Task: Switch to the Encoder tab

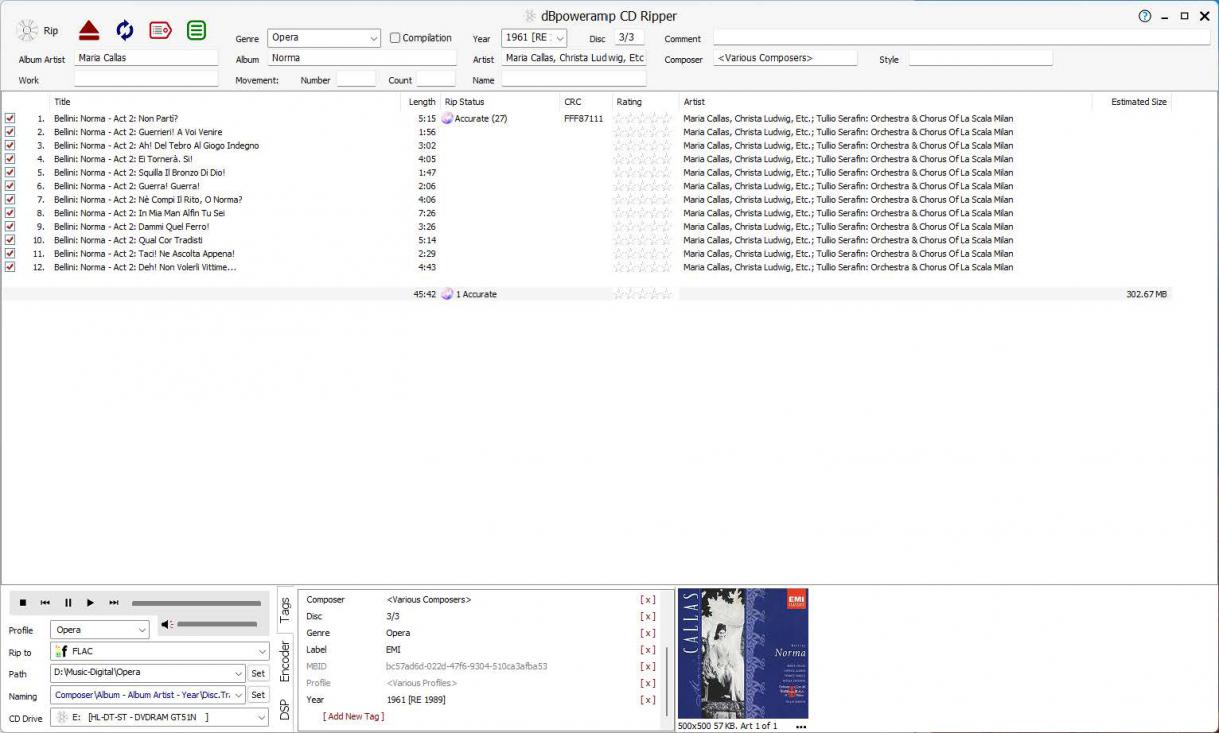Action: [285, 661]
